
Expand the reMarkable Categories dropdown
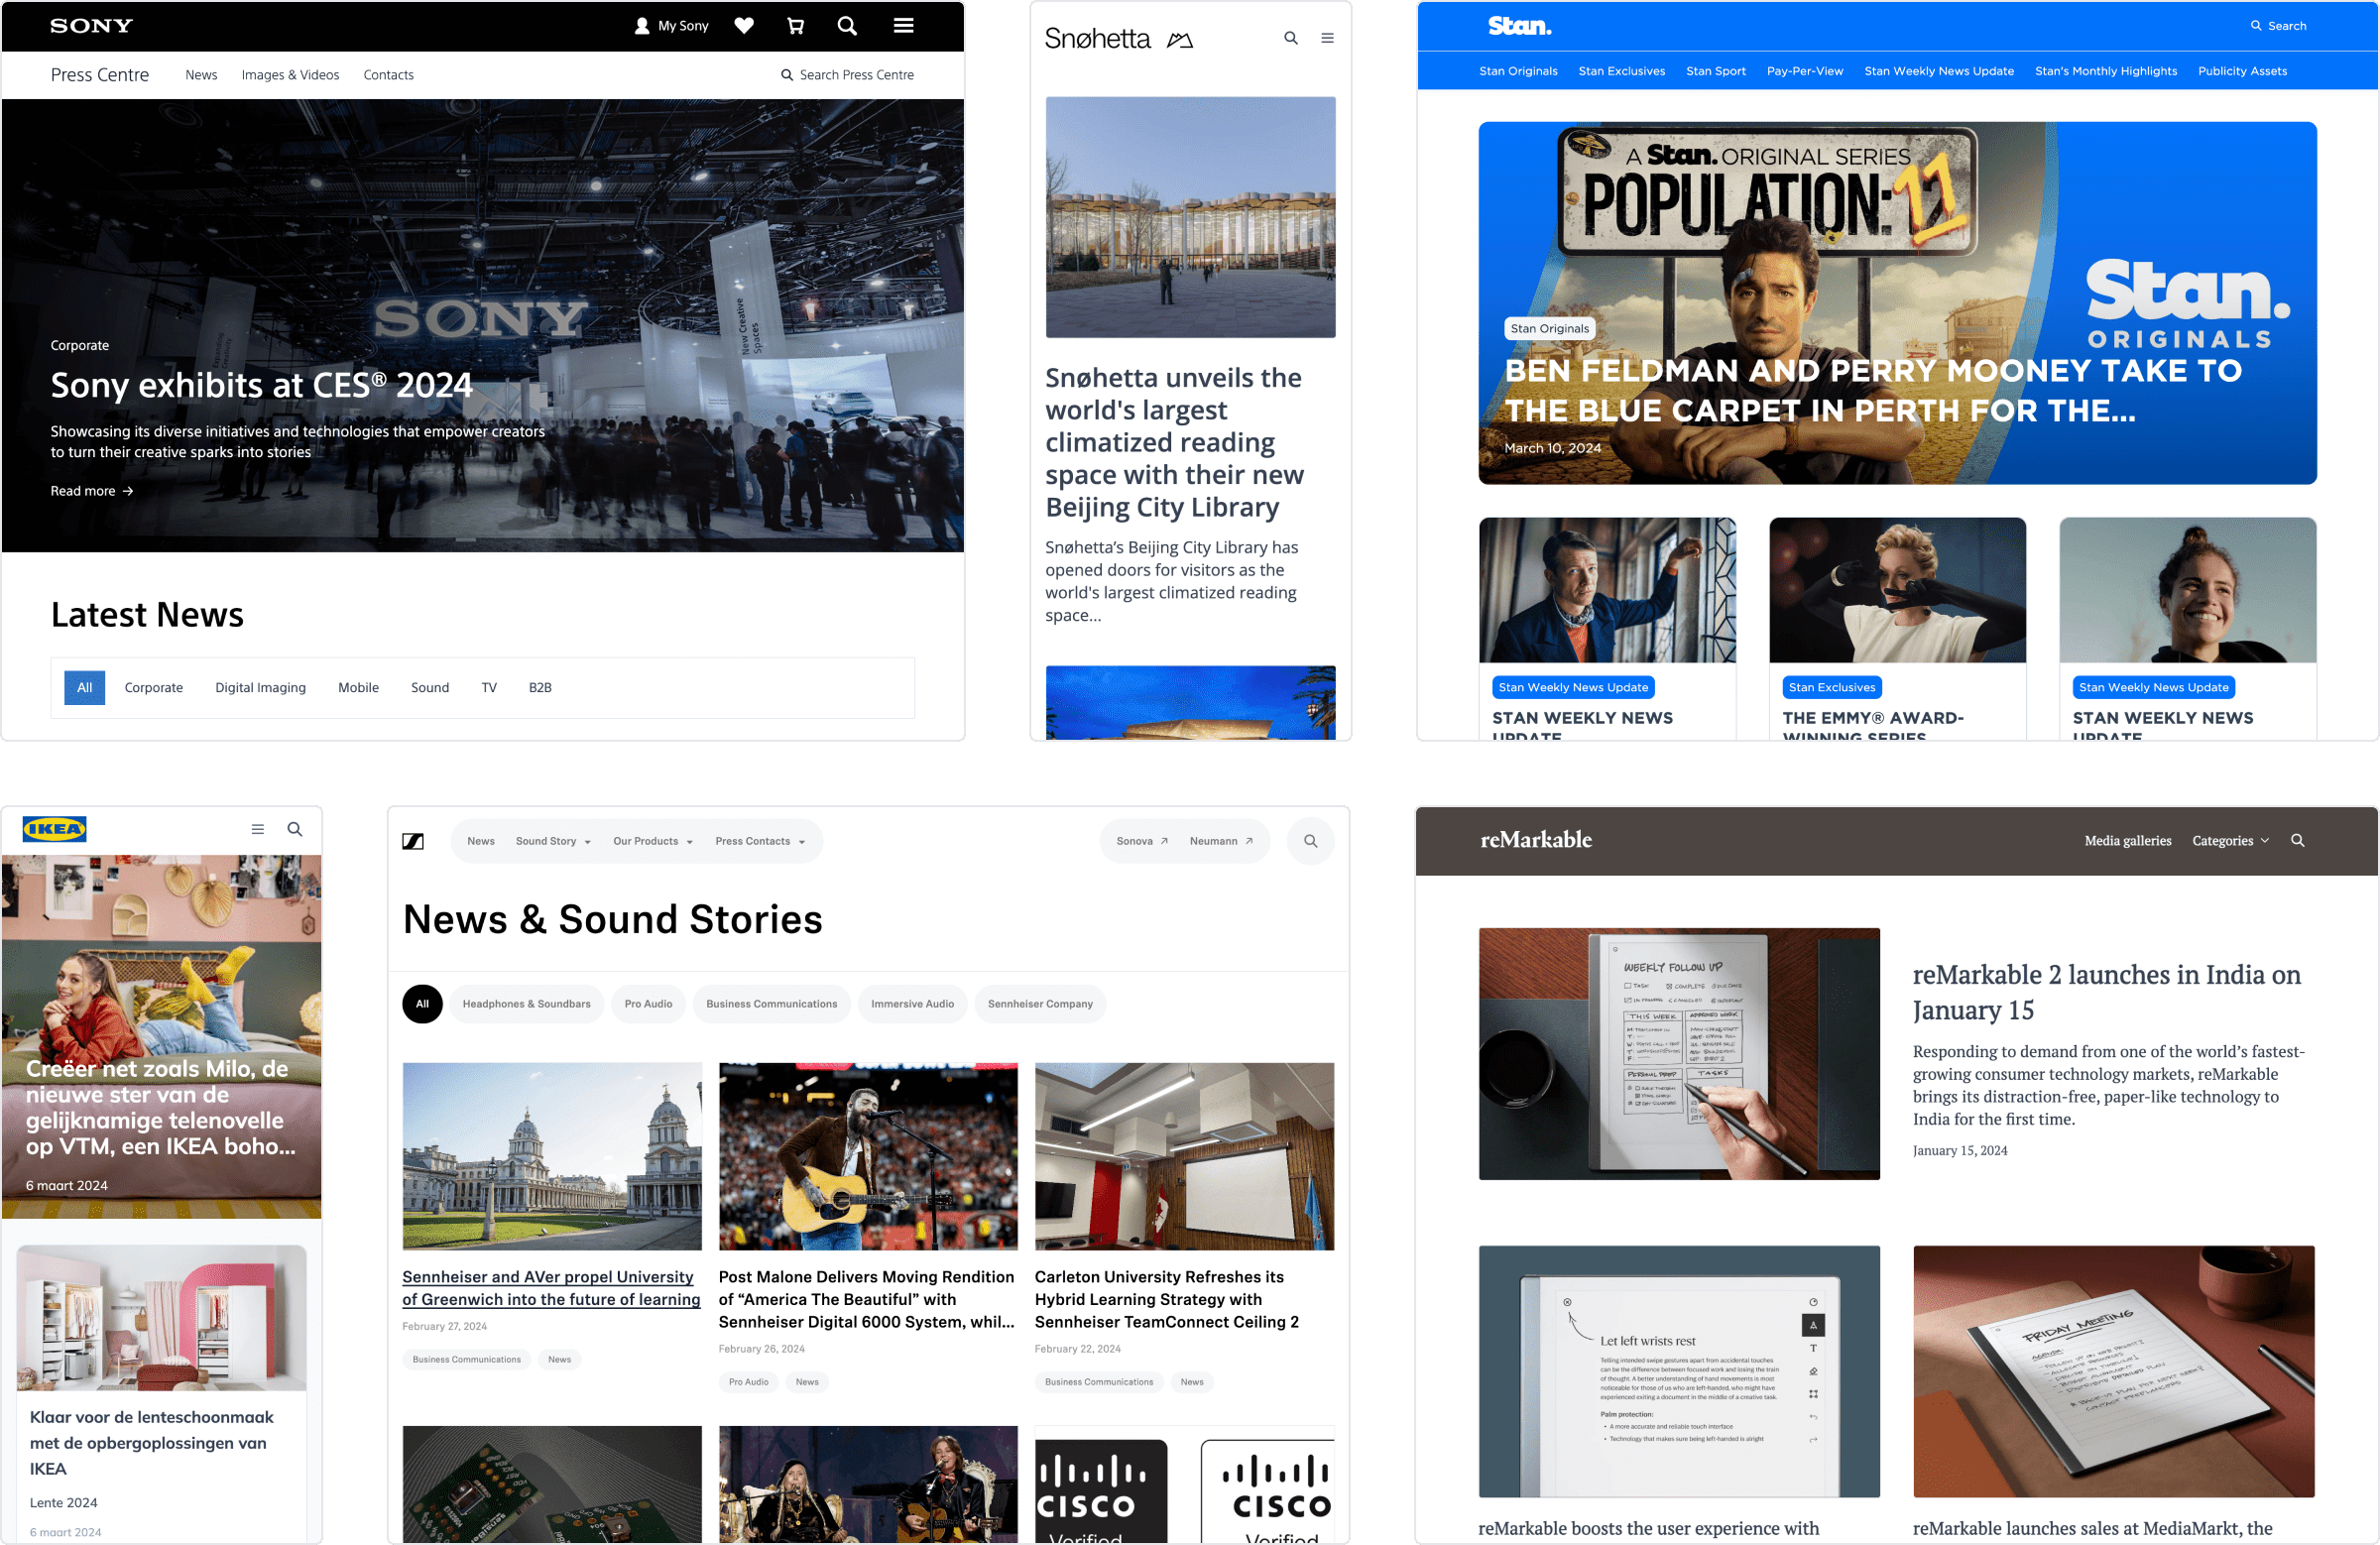pos(2231,841)
